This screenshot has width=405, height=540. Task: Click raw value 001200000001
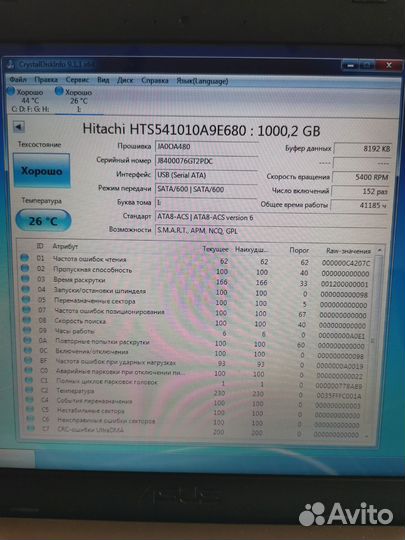click(345, 284)
